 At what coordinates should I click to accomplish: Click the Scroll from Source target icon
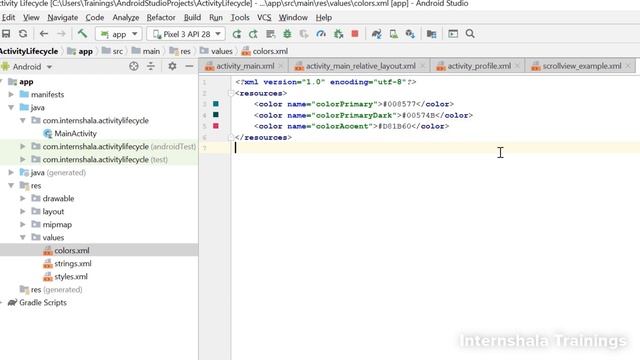pyautogui.click(x=133, y=66)
